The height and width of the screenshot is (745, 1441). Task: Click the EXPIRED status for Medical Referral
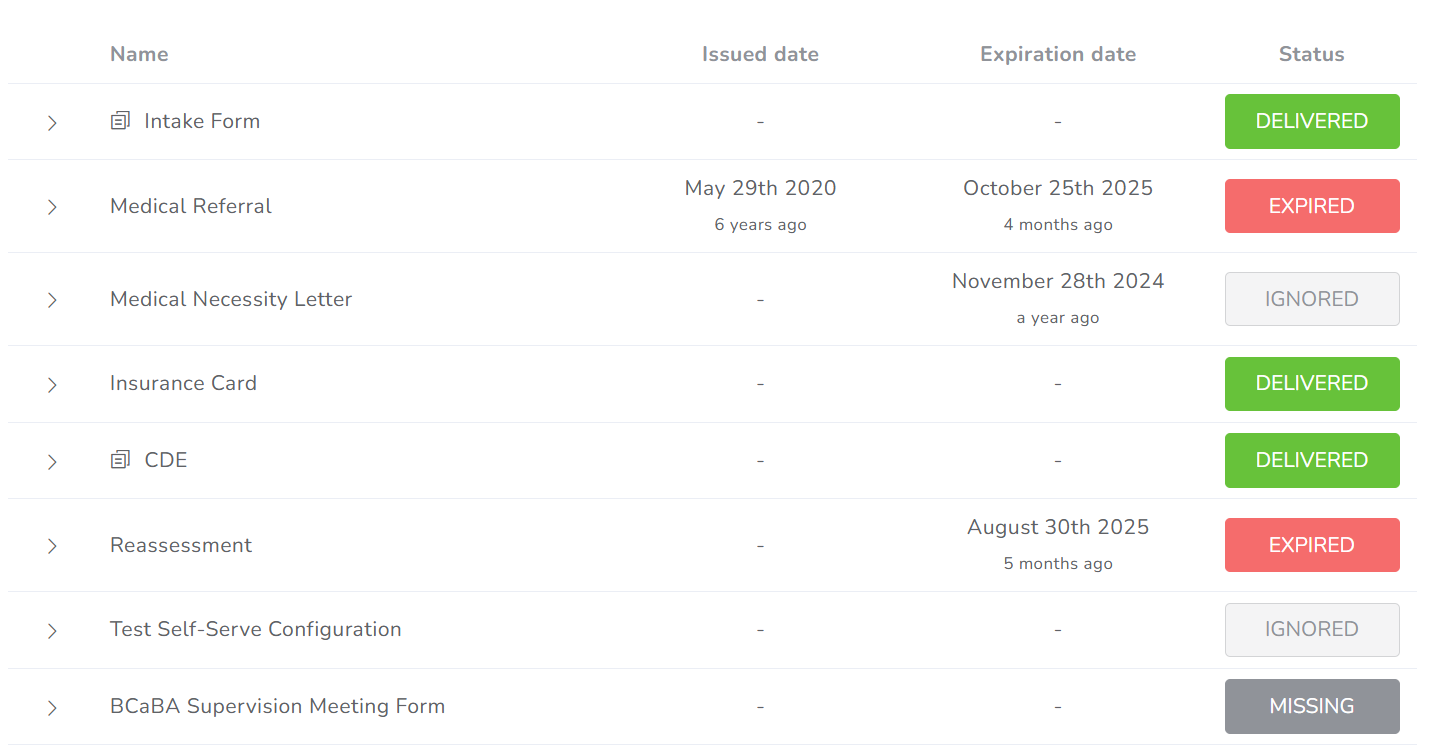(x=1311, y=206)
